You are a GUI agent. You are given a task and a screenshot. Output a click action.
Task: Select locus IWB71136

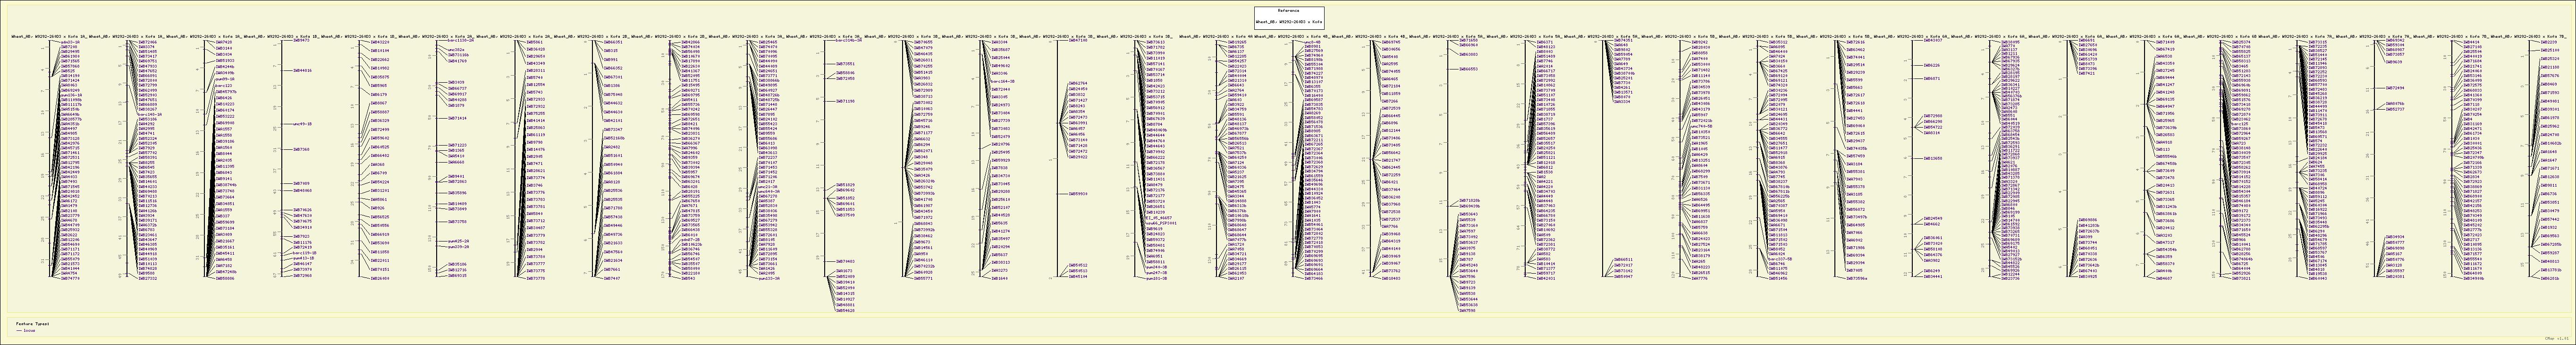845,101
